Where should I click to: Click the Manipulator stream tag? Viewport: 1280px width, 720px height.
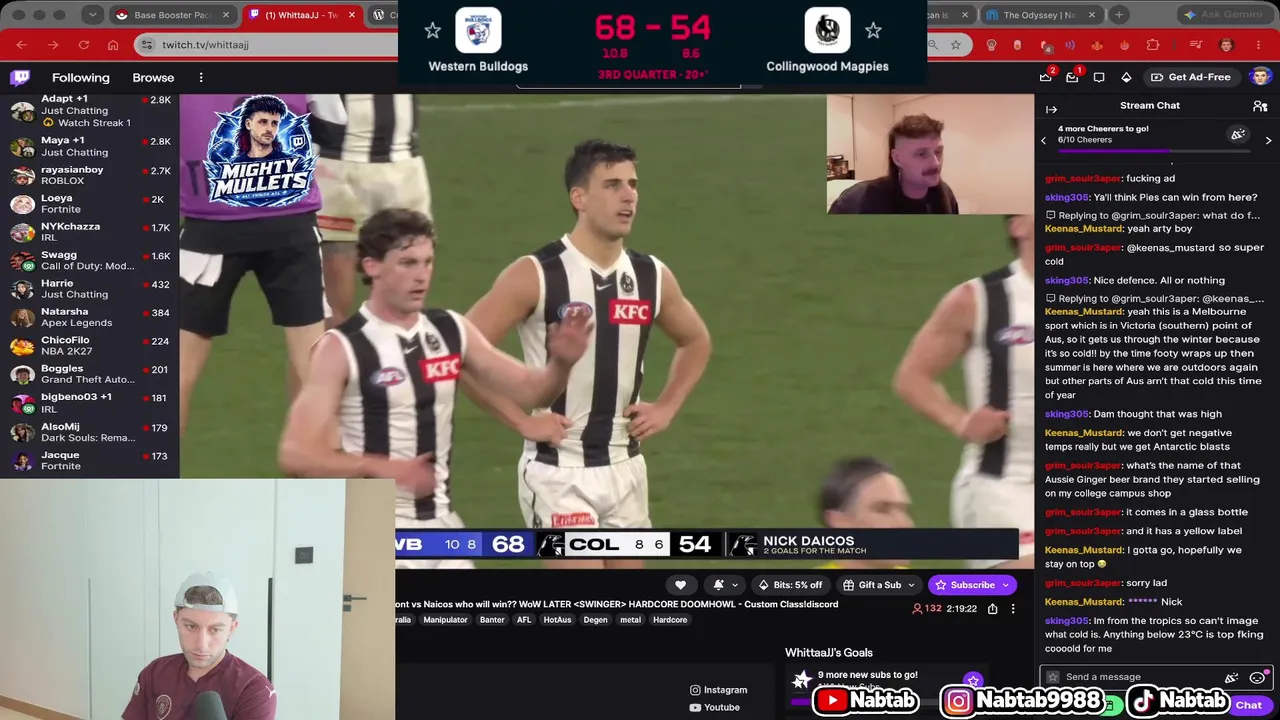point(445,620)
